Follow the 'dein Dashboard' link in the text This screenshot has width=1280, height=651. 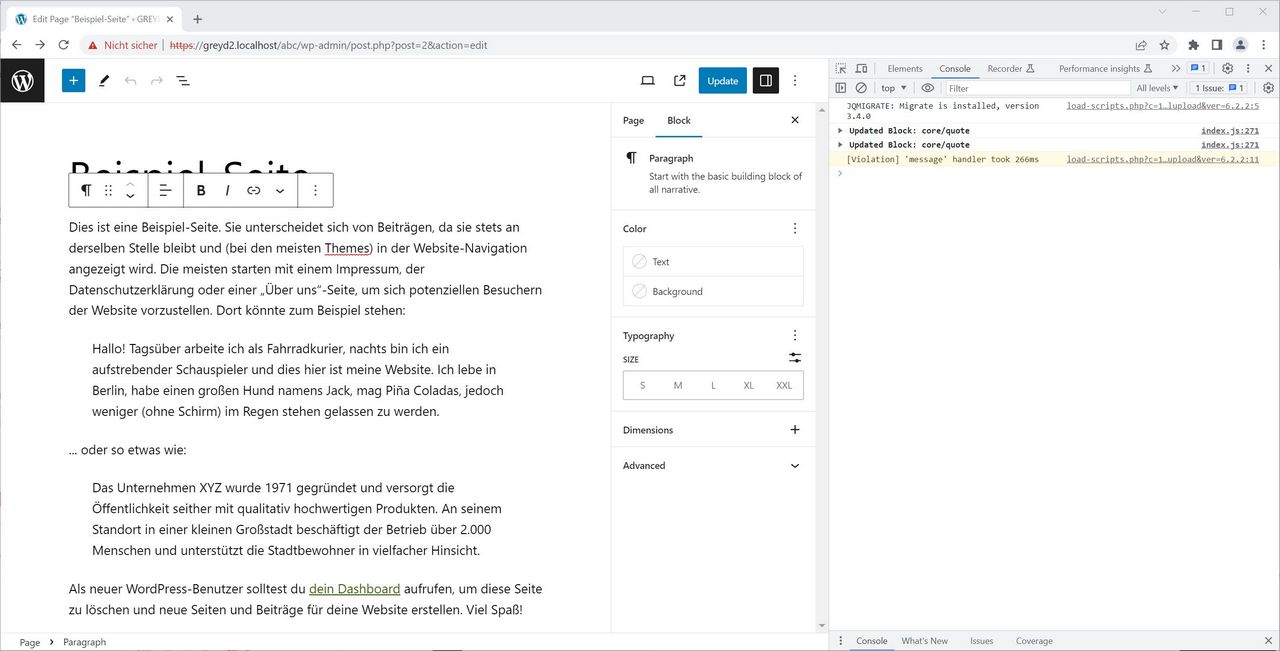point(354,589)
